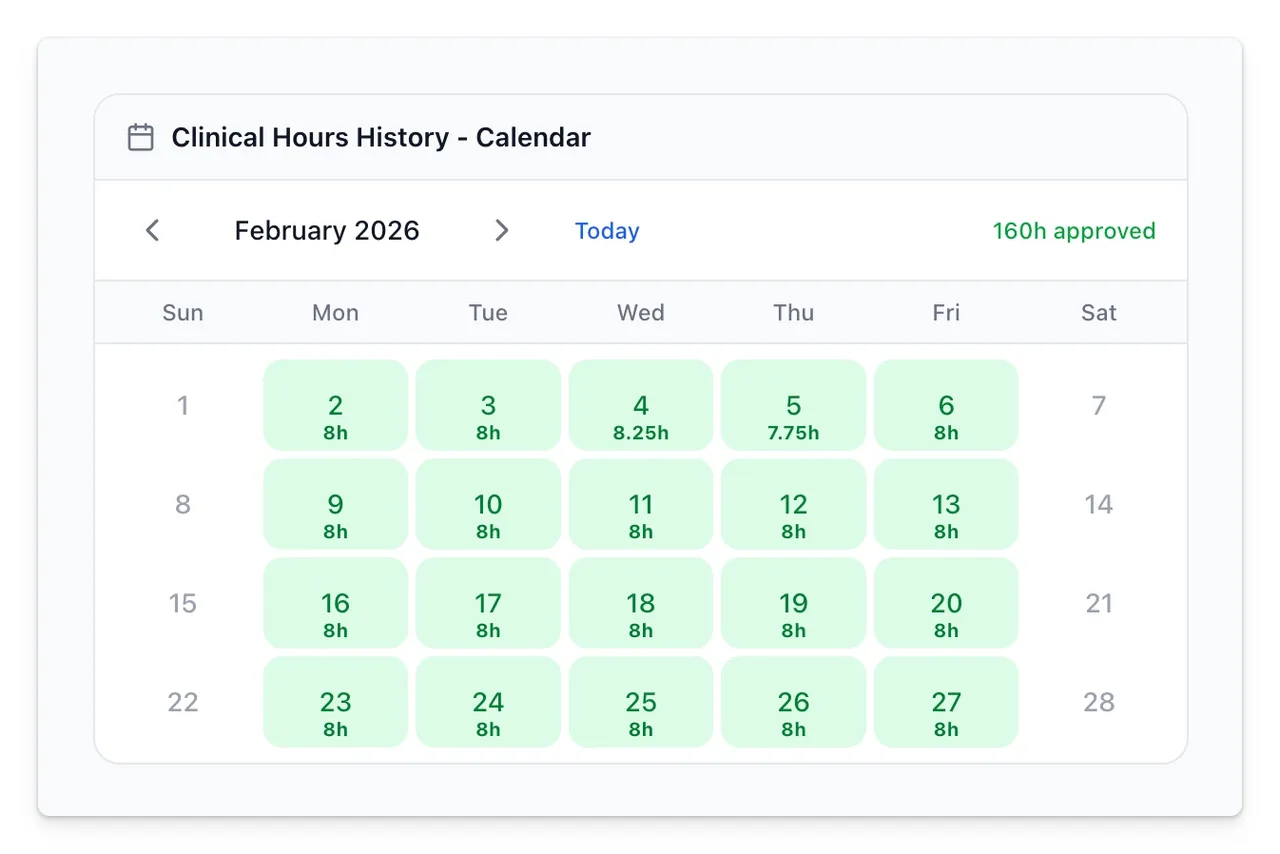Advance to March with the right chevron
This screenshot has height=854, width=1280.
click(502, 230)
